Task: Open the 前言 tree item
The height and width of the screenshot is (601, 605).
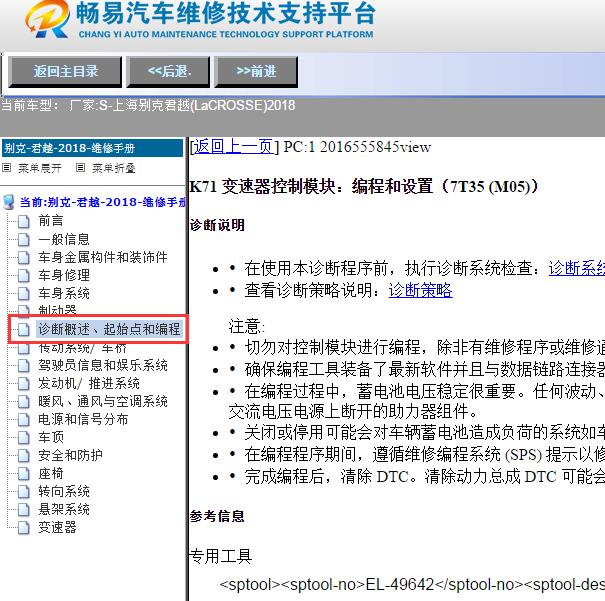Action: click(x=51, y=221)
